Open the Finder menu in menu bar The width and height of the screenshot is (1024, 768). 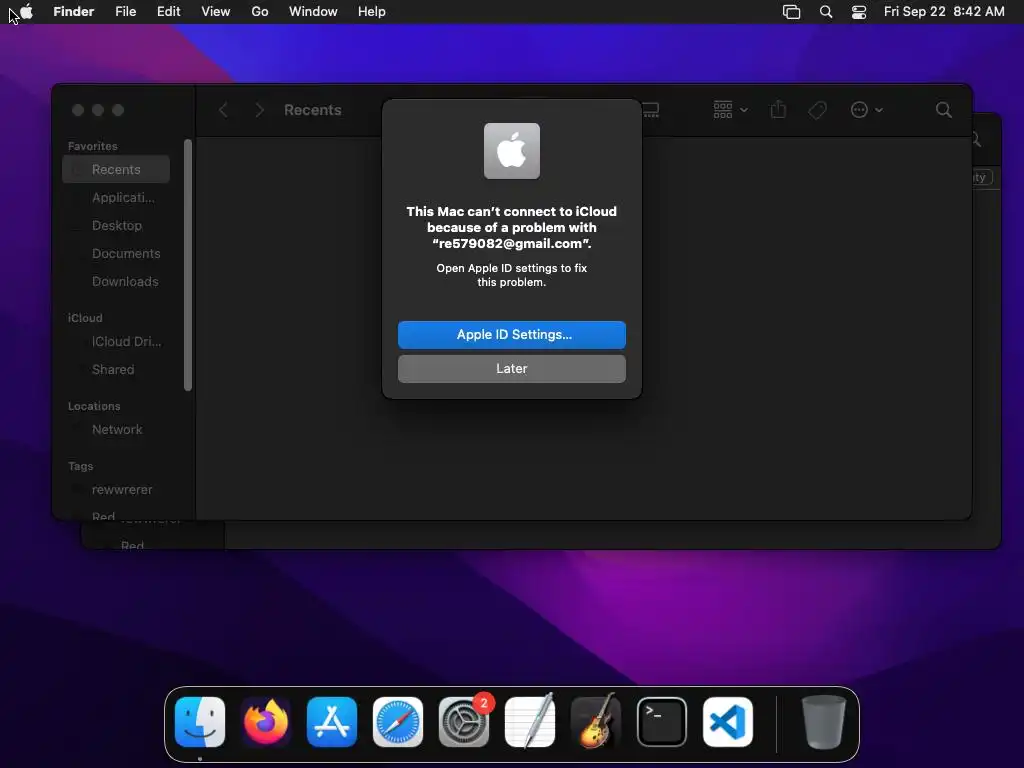[x=73, y=11]
